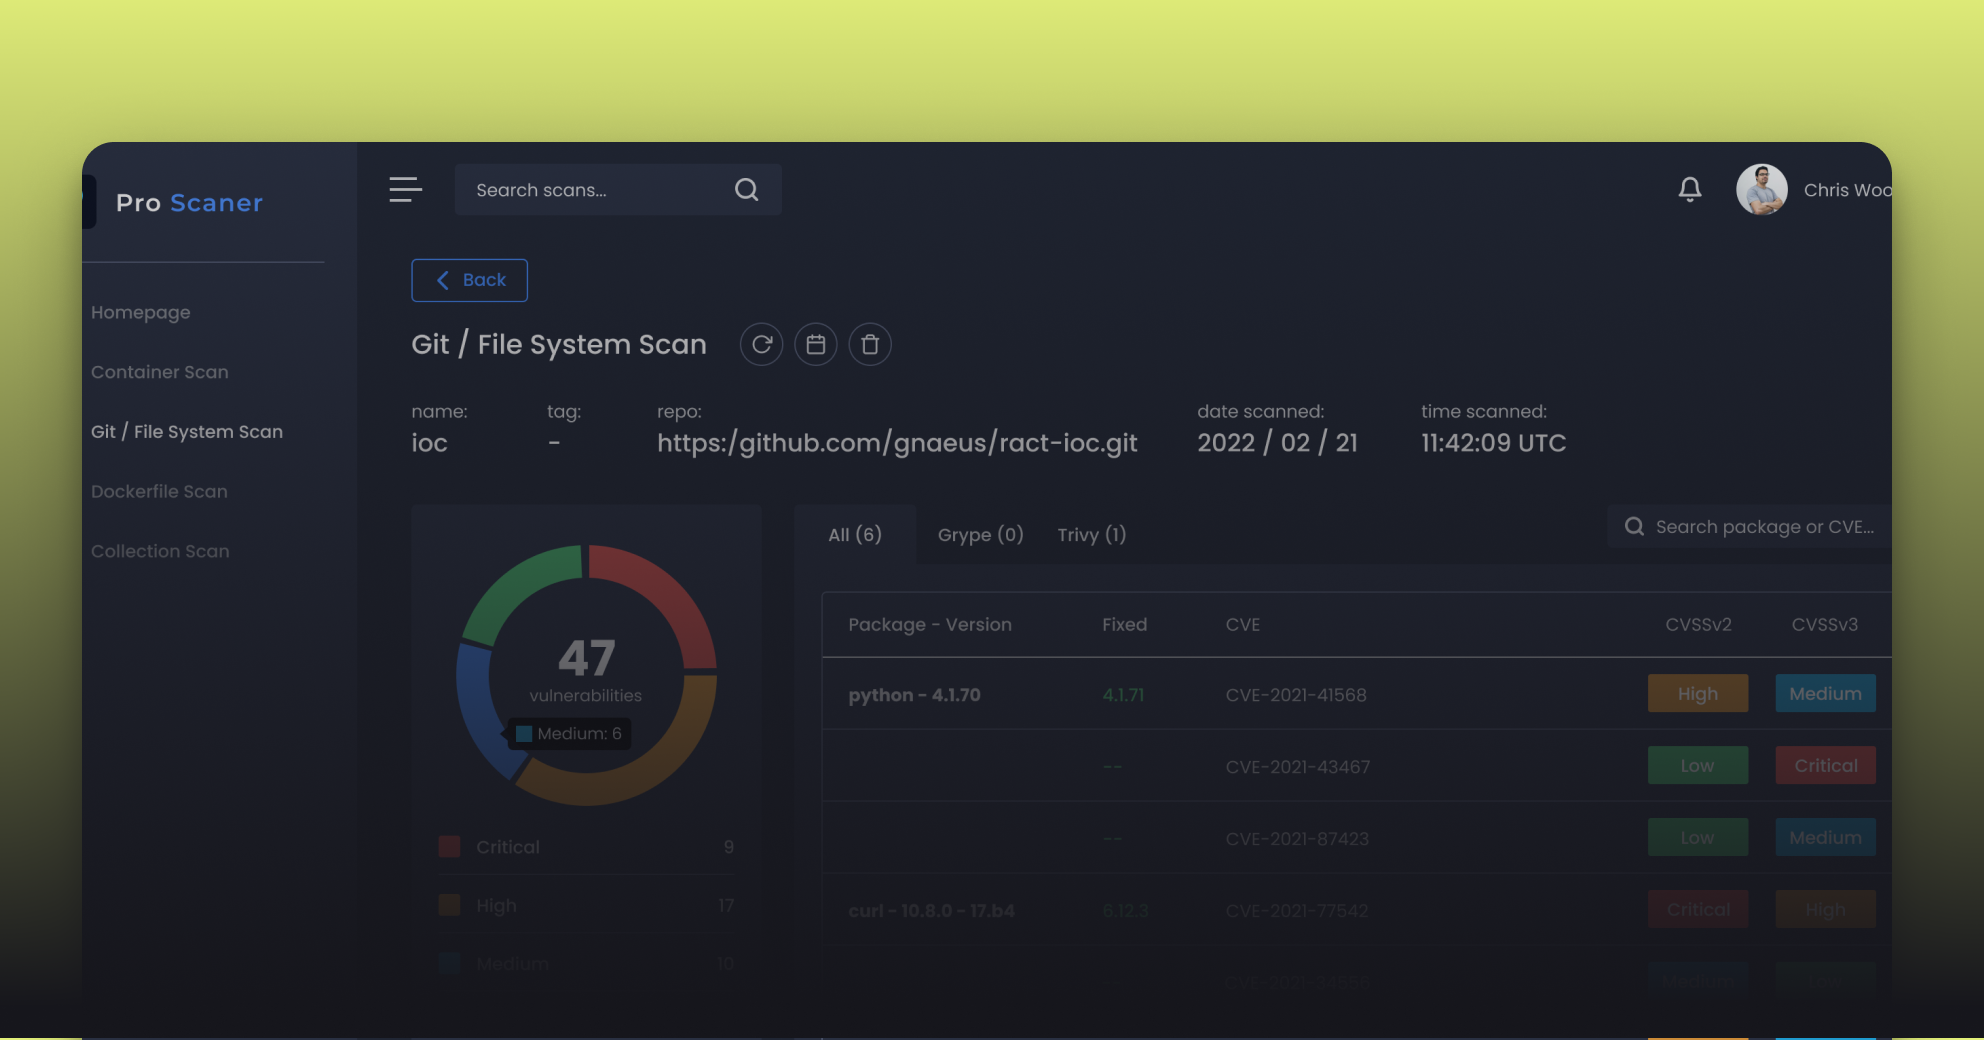Open CVE-2021-41568 entry
The width and height of the screenshot is (1984, 1040).
pos(1296,695)
